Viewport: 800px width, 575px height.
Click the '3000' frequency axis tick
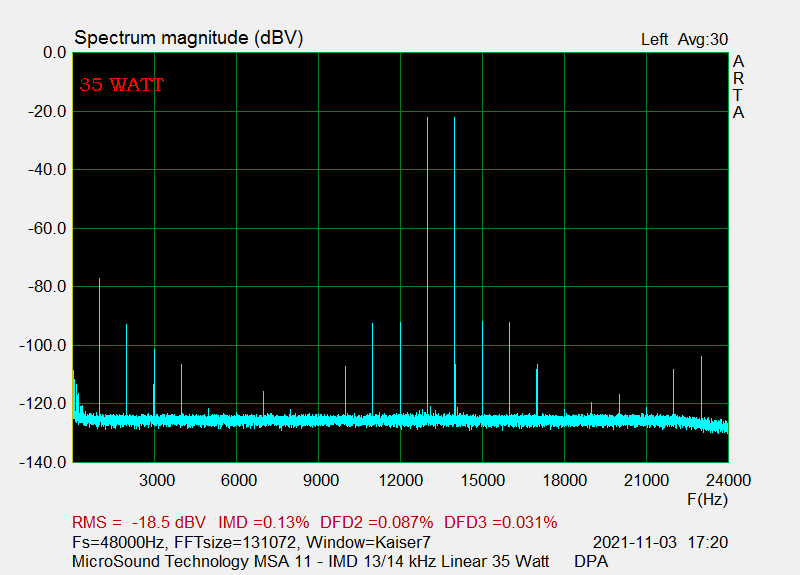coord(157,481)
